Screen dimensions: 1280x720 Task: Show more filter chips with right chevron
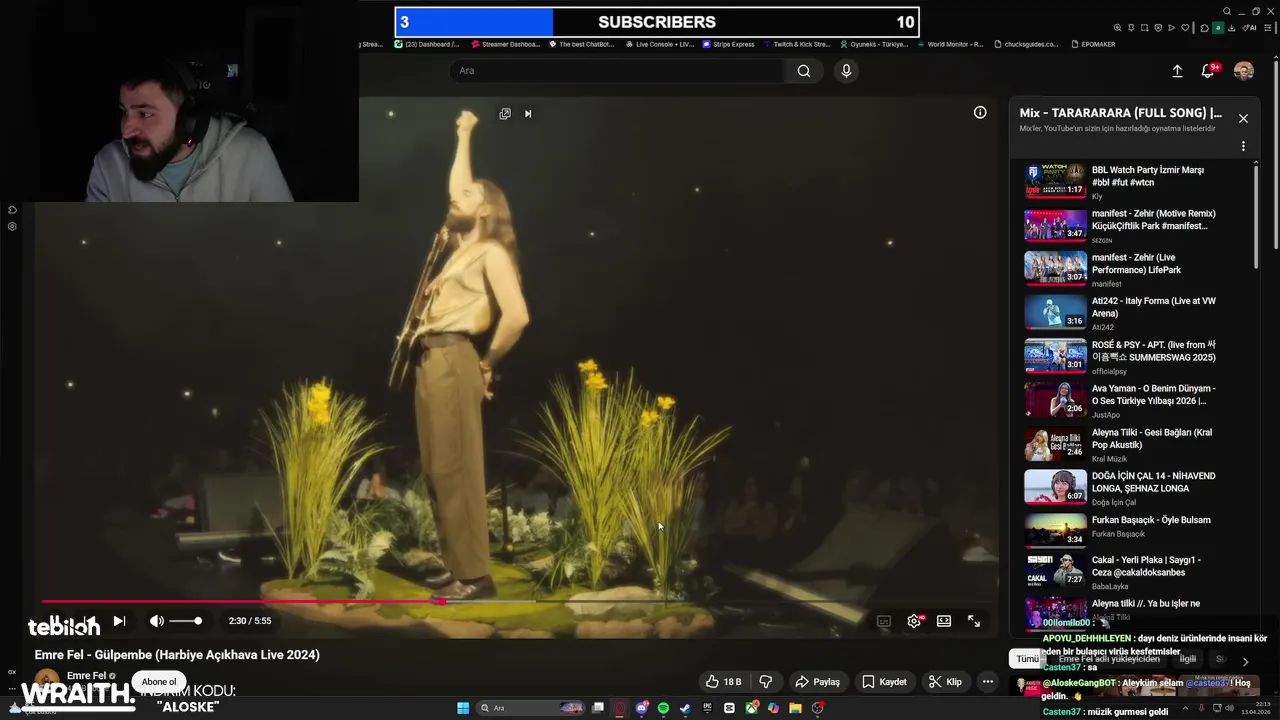(x=1245, y=661)
